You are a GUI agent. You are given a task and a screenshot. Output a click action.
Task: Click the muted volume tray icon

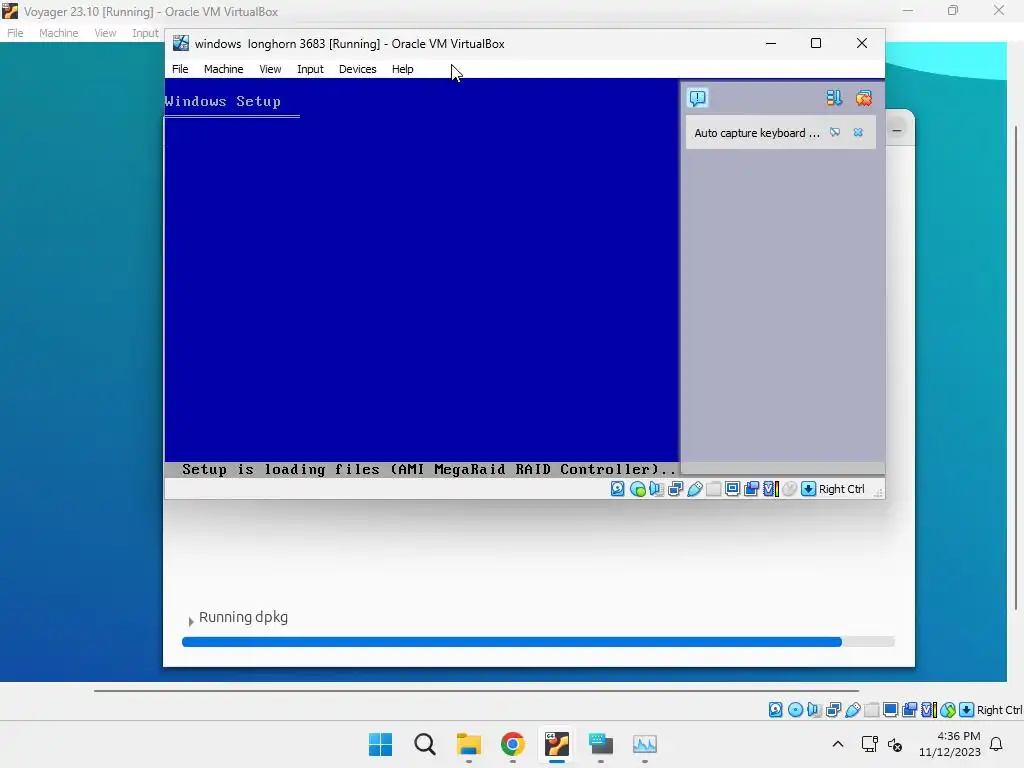click(895, 744)
